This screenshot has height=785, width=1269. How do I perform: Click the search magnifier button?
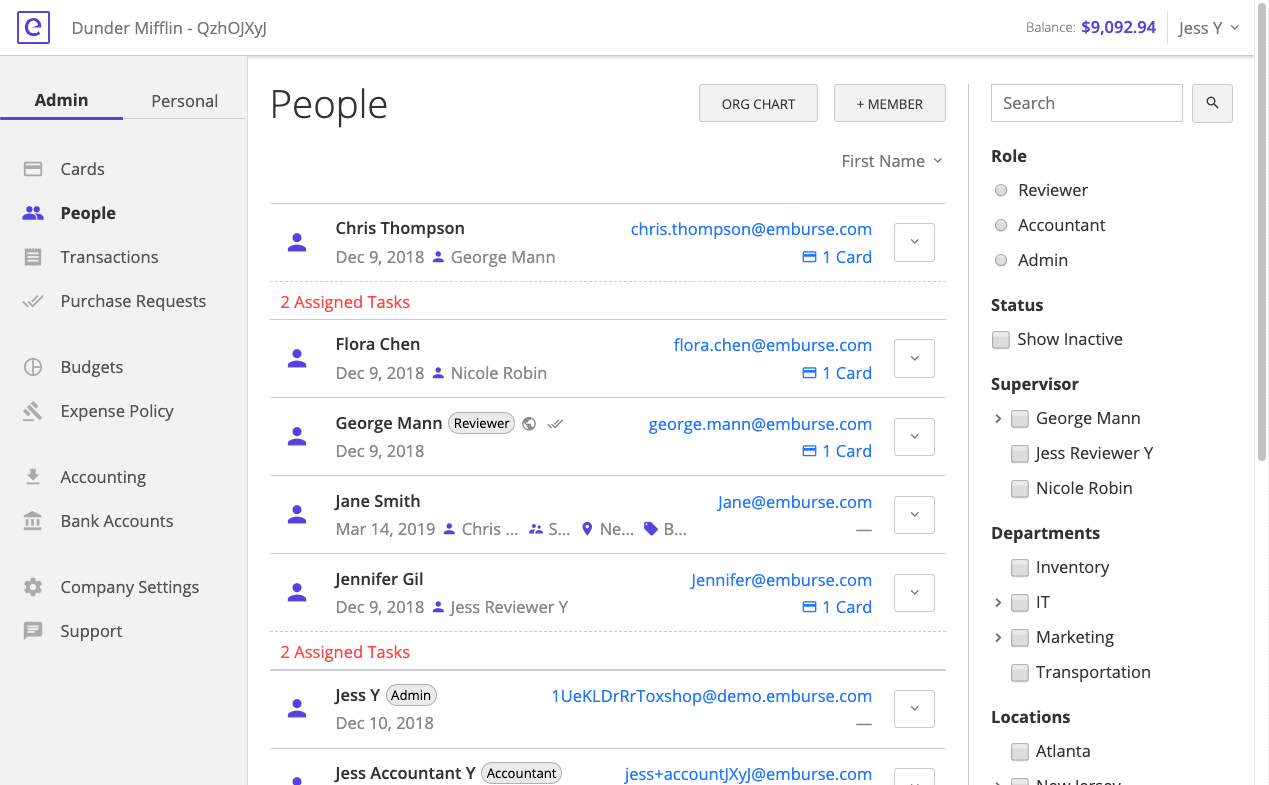1212,103
